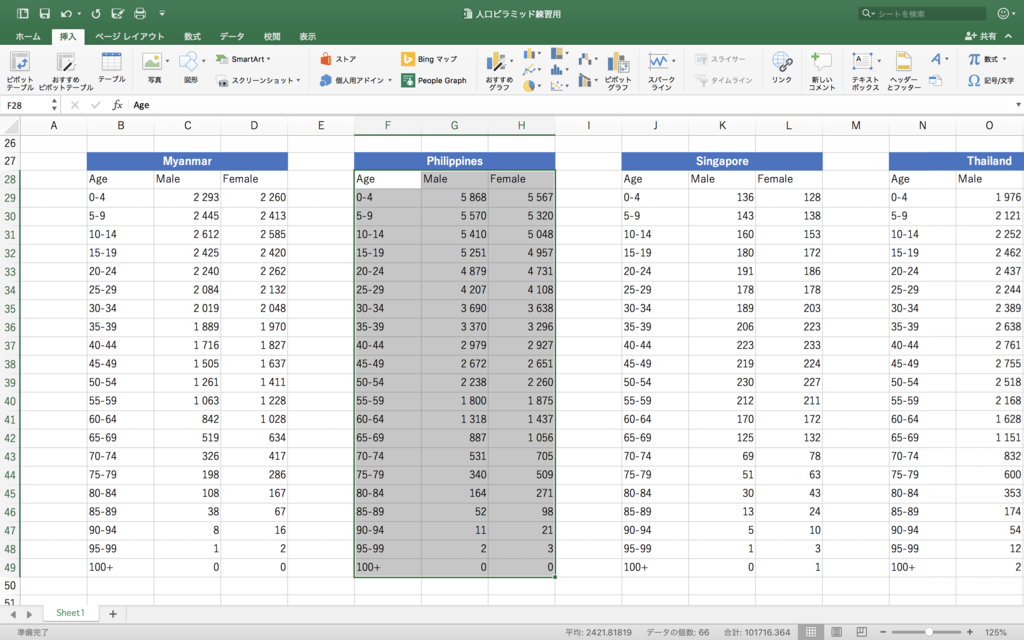Open the スクリーンショット dropdown

298,80
